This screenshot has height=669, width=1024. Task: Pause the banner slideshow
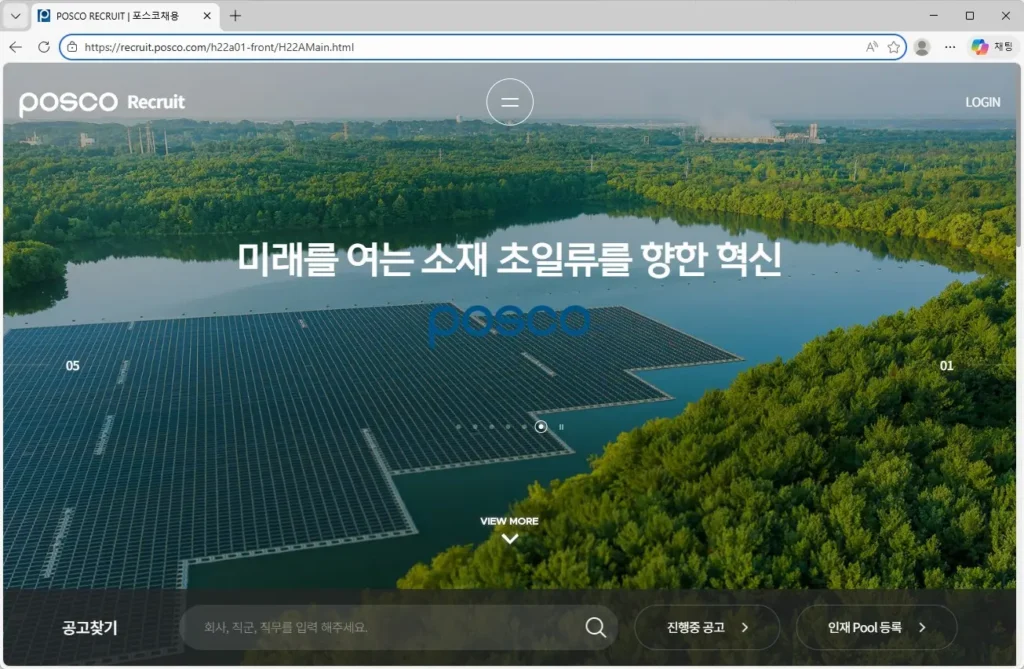561,426
